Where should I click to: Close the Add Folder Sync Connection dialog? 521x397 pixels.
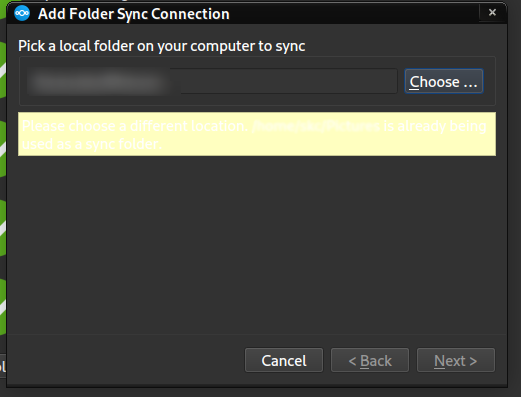[492, 13]
